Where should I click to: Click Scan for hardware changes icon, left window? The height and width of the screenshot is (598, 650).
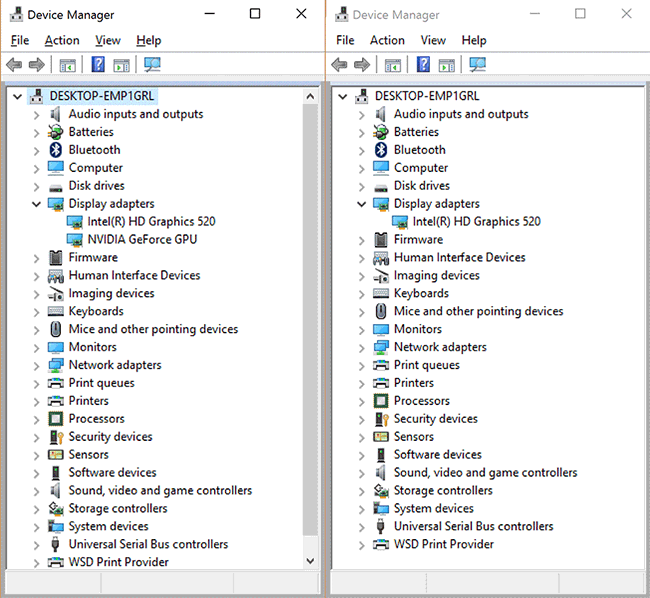coord(152,65)
